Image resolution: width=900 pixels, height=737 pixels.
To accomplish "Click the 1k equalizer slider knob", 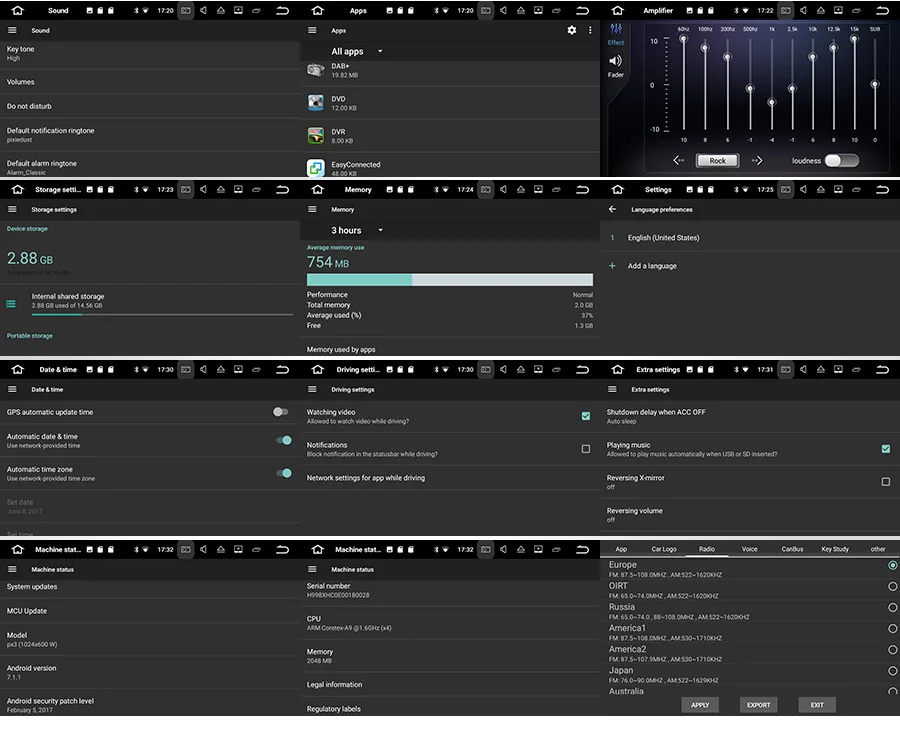I will coord(772,103).
